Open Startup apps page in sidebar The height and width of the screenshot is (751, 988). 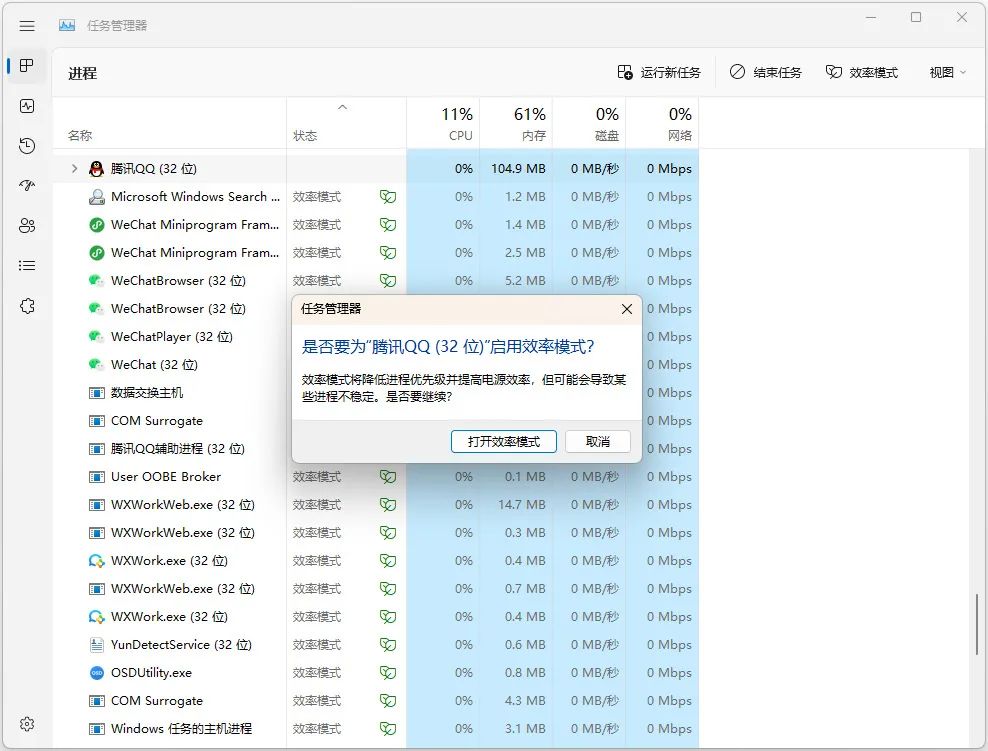tap(27, 186)
